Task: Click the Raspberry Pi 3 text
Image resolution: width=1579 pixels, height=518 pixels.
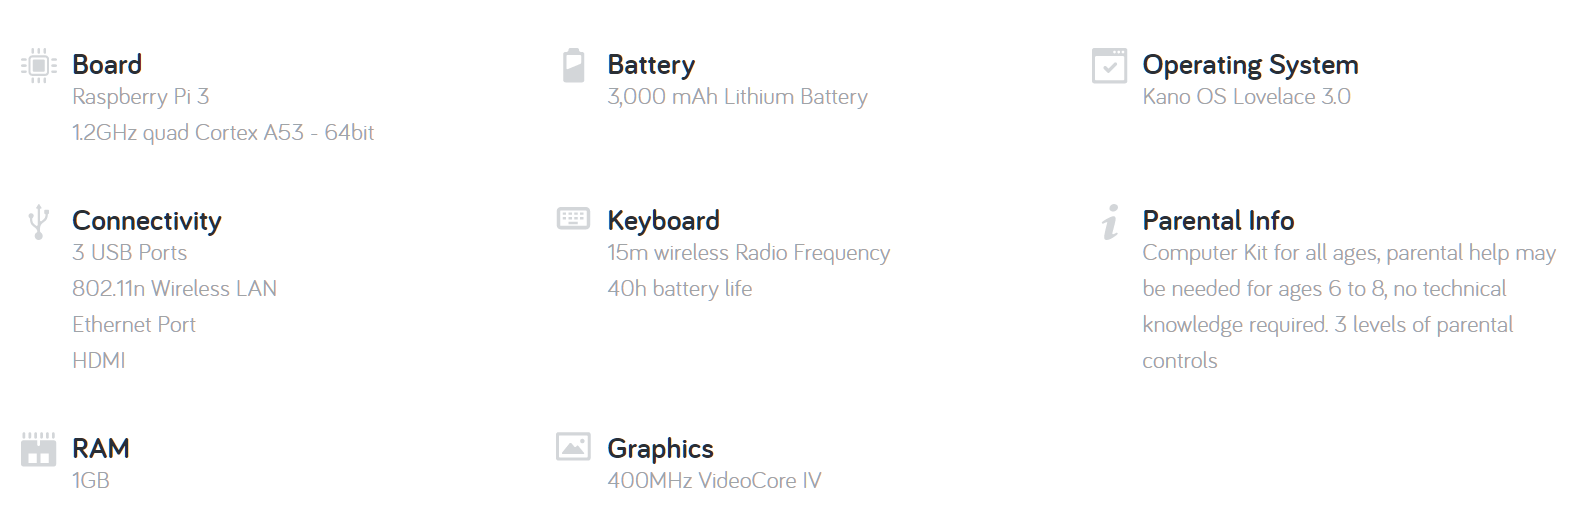Action: click(141, 97)
